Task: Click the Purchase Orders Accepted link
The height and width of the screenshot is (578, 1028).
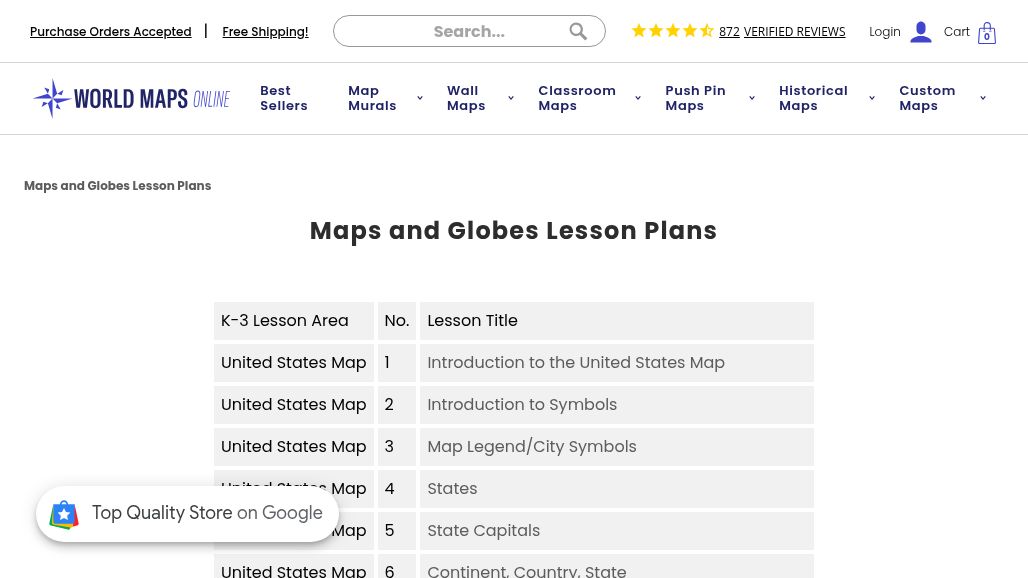Action: (110, 32)
